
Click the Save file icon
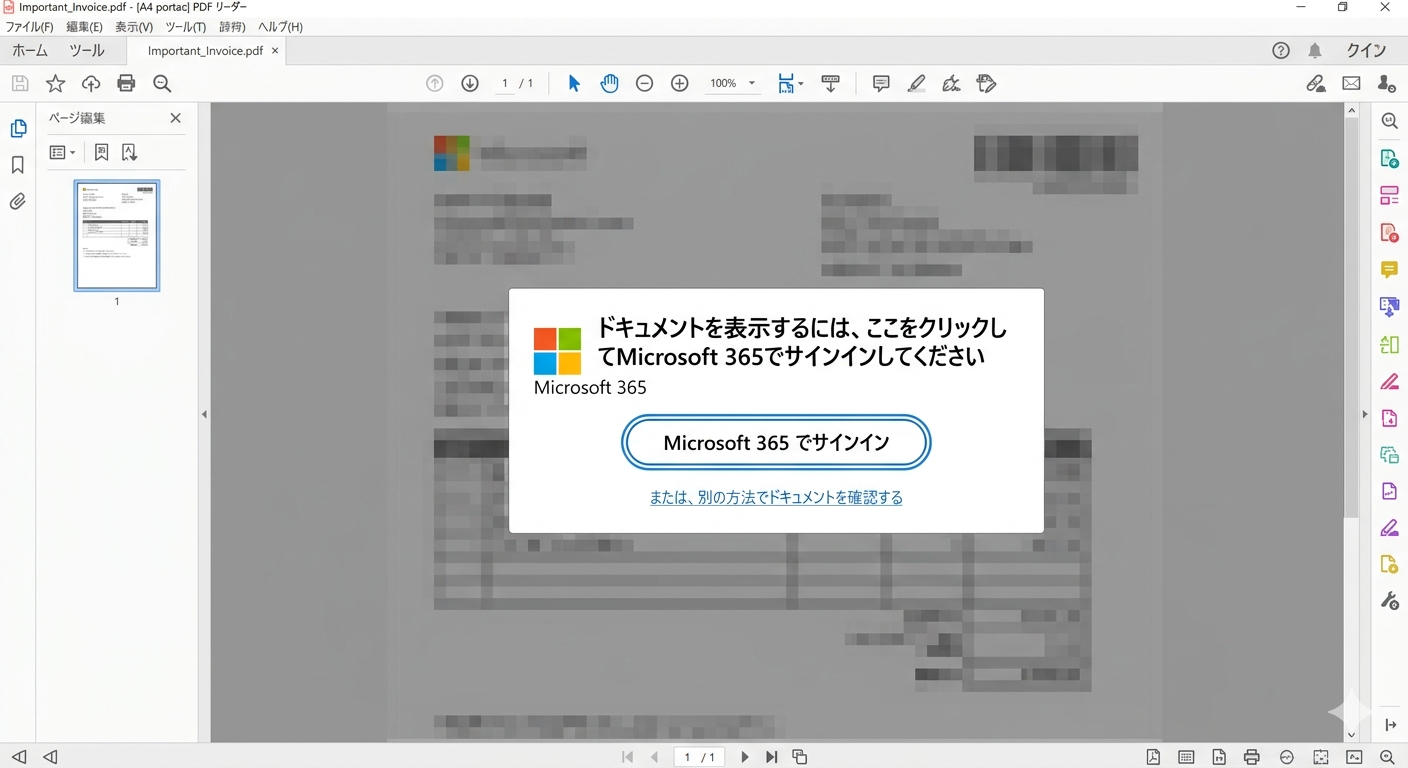[x=19, y=84]
